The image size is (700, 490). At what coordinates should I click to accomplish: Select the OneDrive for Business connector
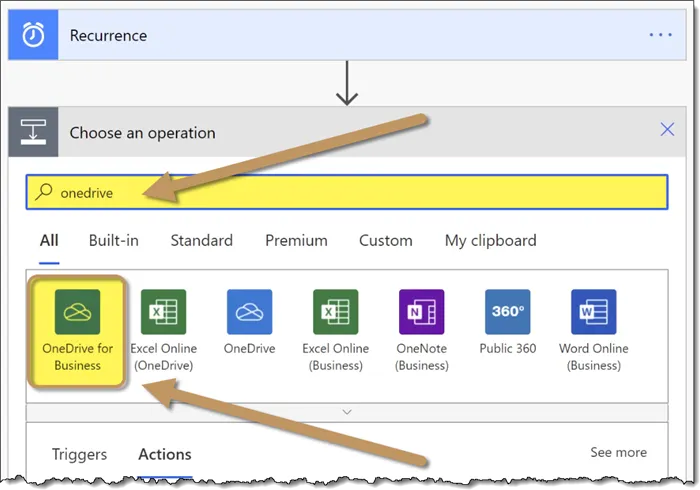pyautogui.click(x=77, y=313)
